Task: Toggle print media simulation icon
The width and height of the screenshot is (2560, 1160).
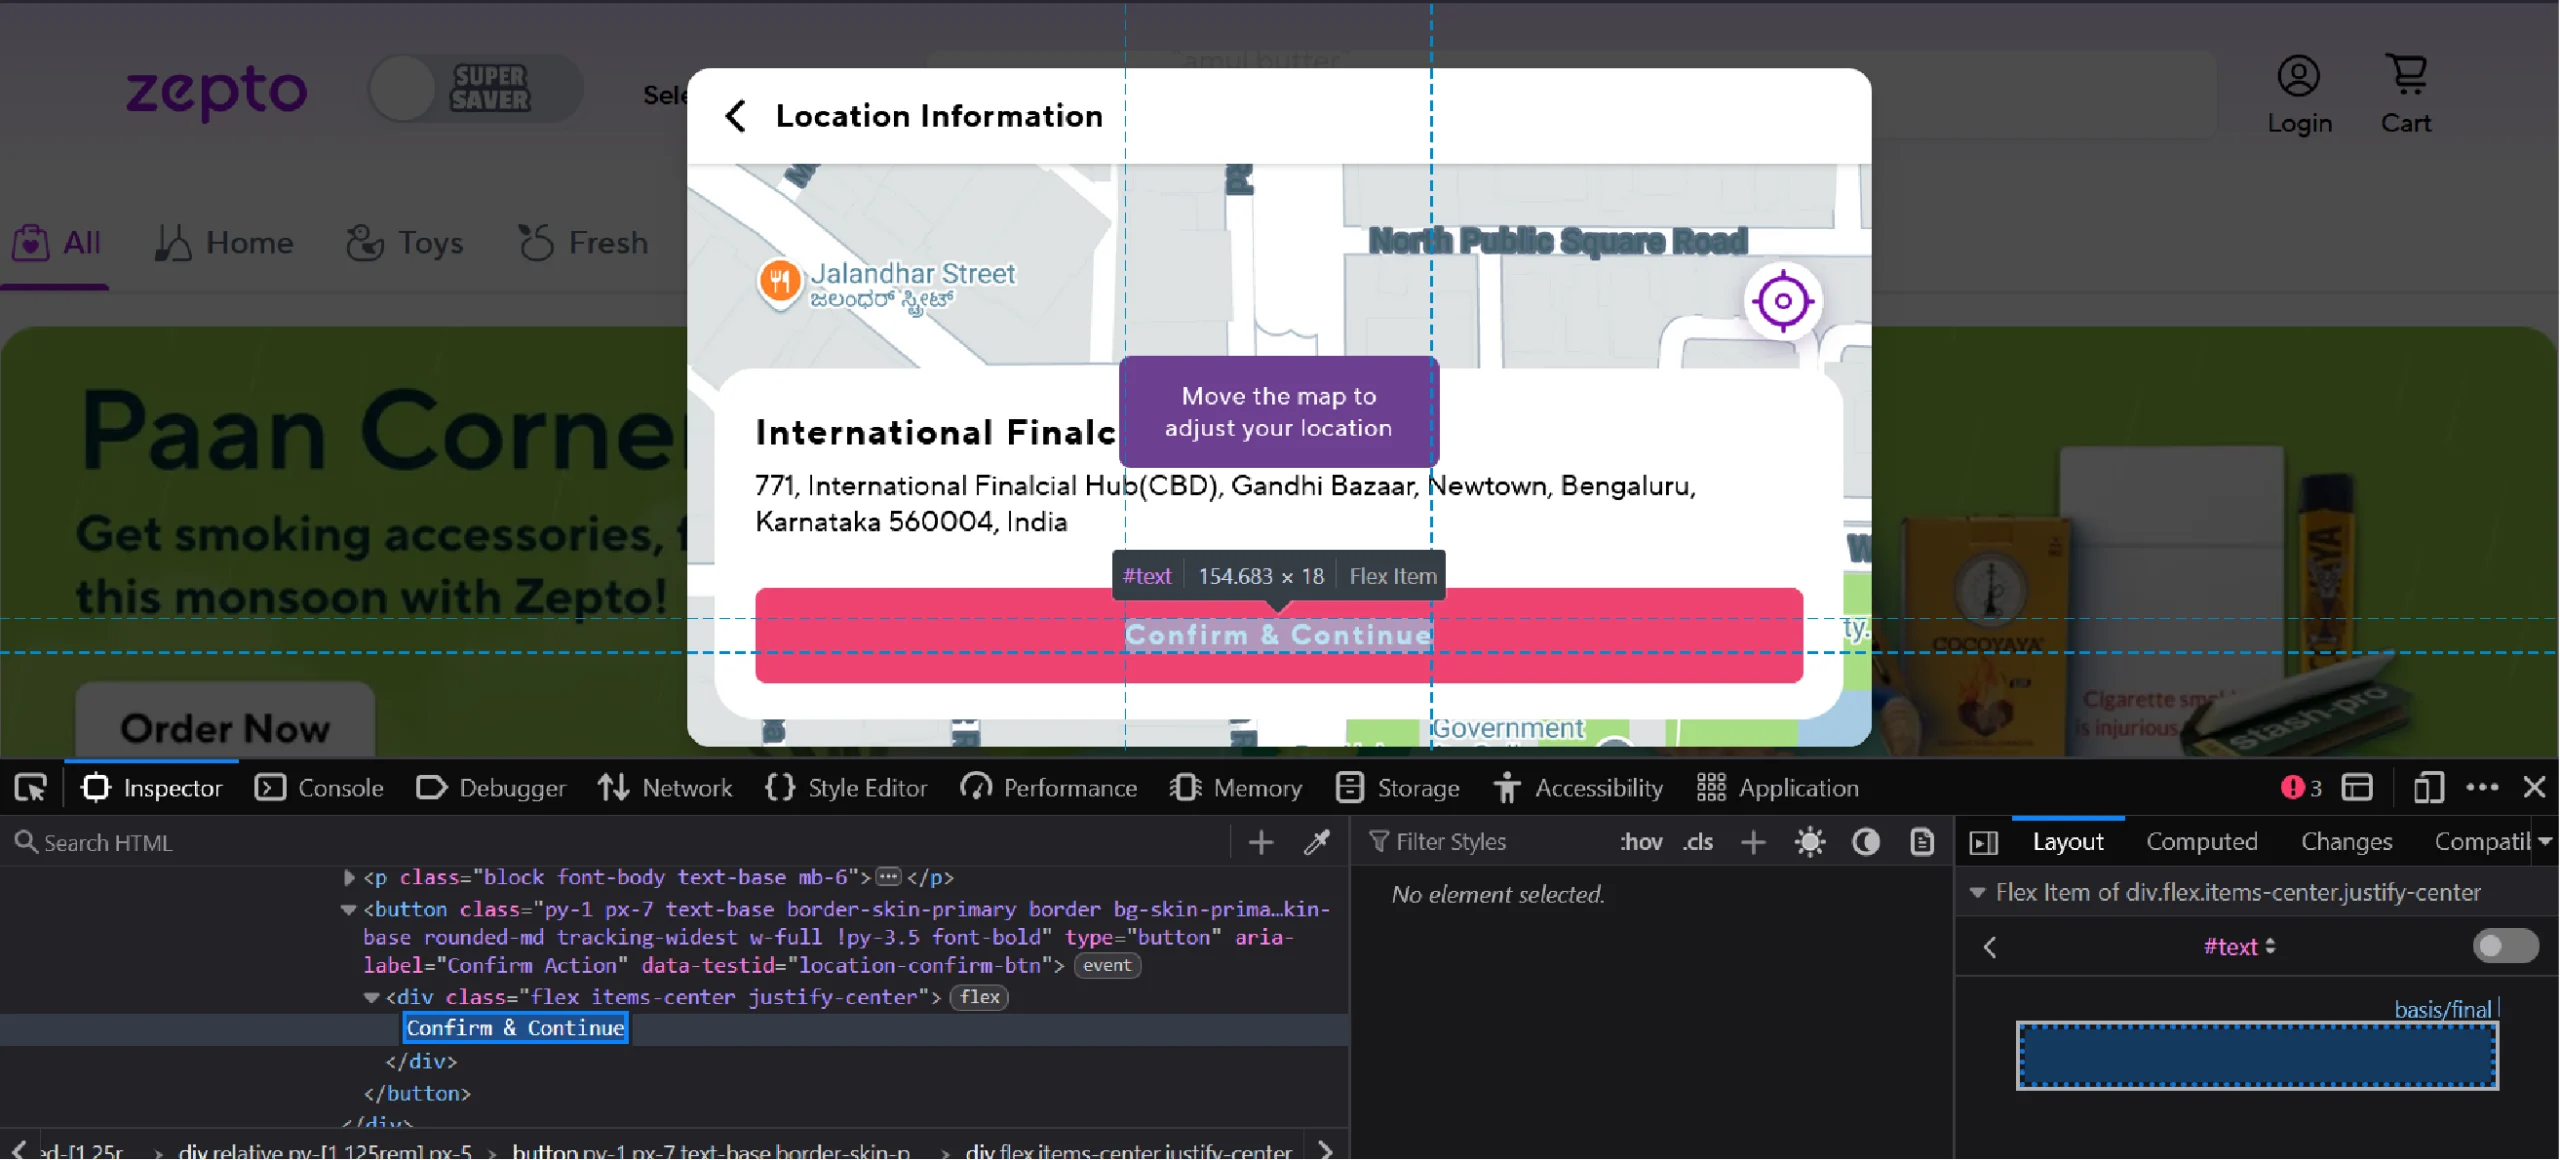Action: [x=1922, y=842]
